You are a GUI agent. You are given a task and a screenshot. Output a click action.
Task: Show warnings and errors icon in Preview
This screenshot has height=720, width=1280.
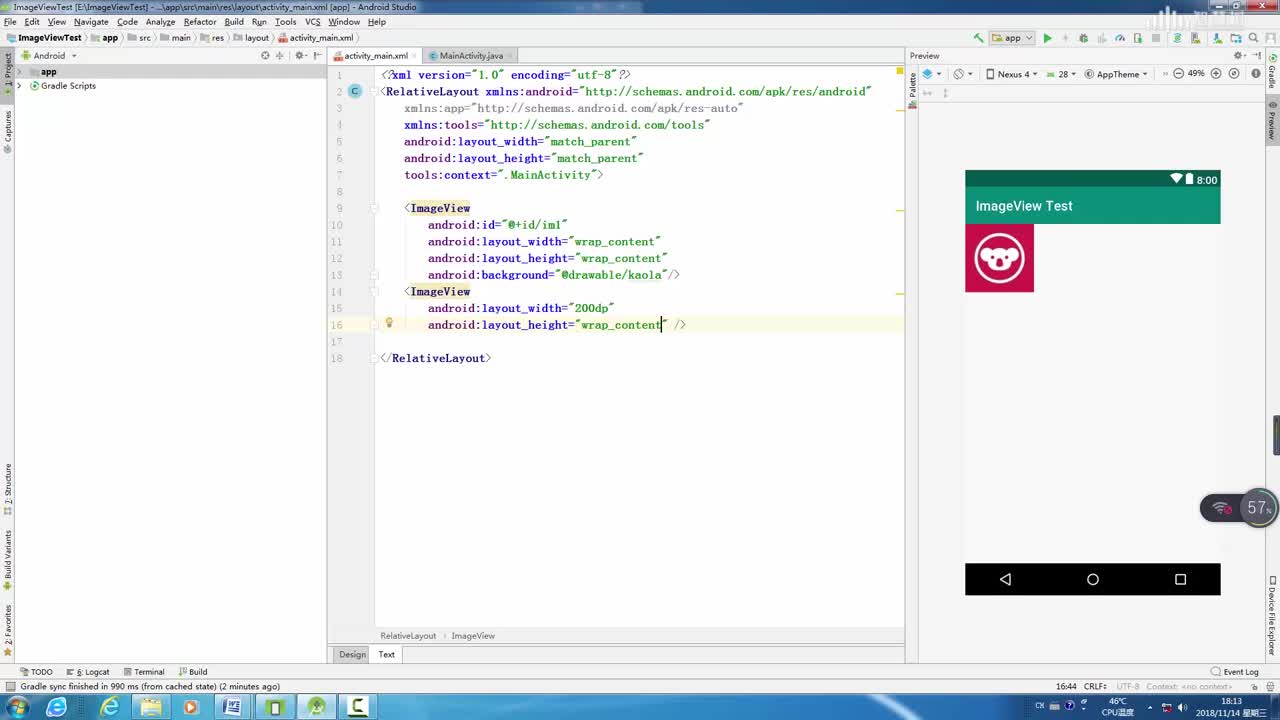pyautogui.click(x=1254, y=74)
